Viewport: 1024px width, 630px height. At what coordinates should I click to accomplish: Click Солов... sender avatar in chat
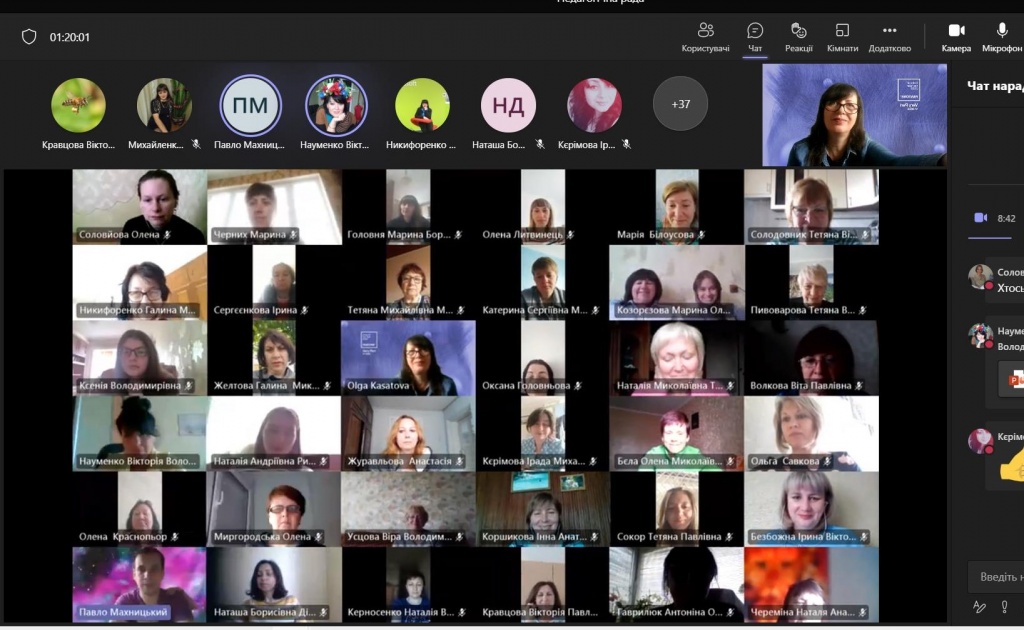pyautogui.click(x=980, y=277)
